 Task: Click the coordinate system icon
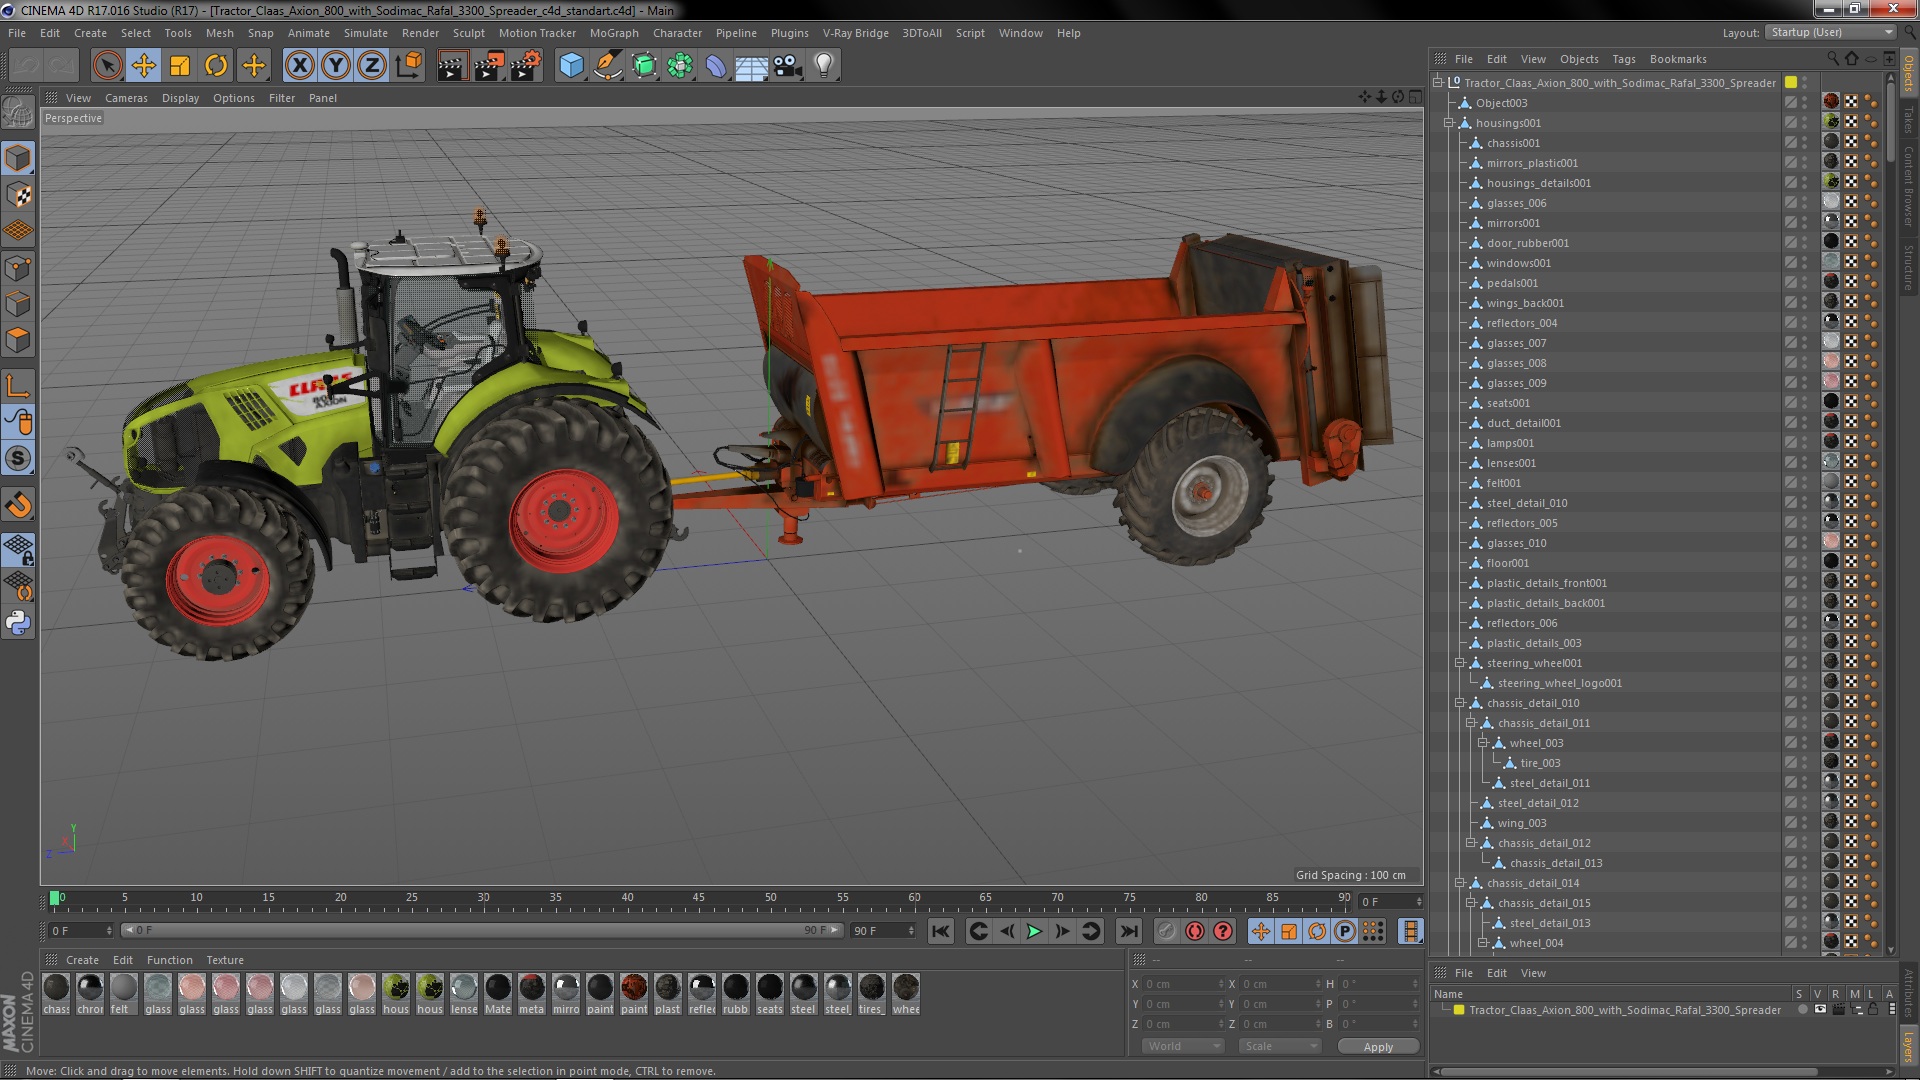click(x=408, y=66)
